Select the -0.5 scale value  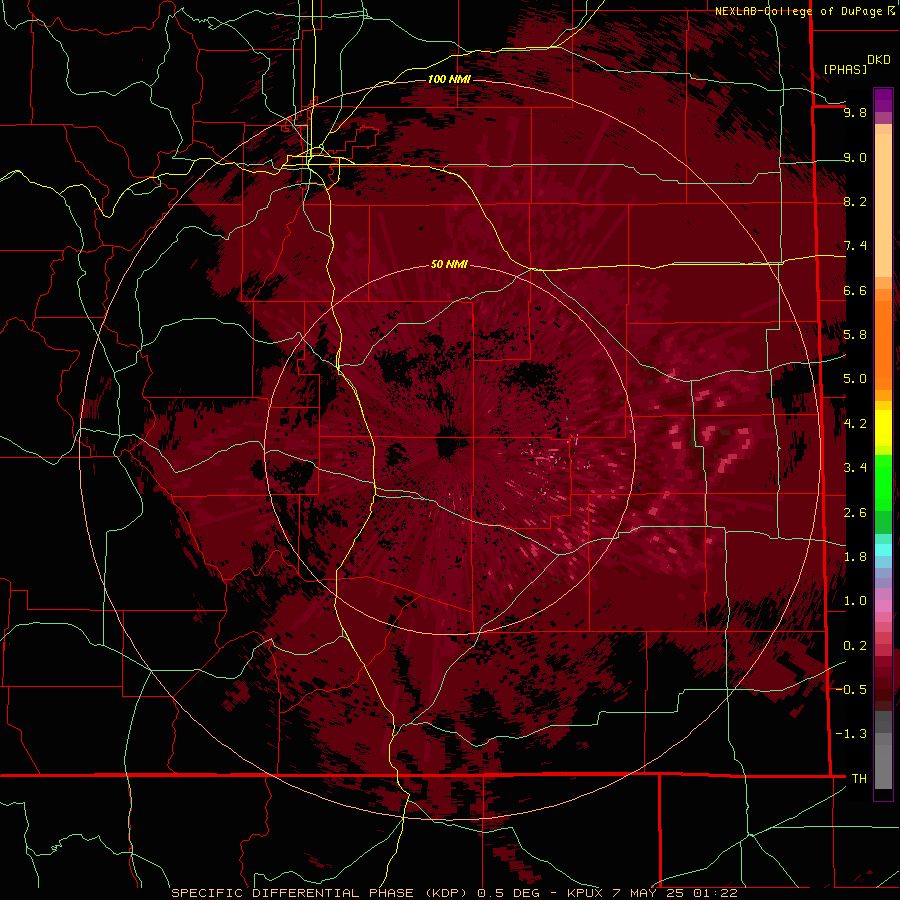851,690
